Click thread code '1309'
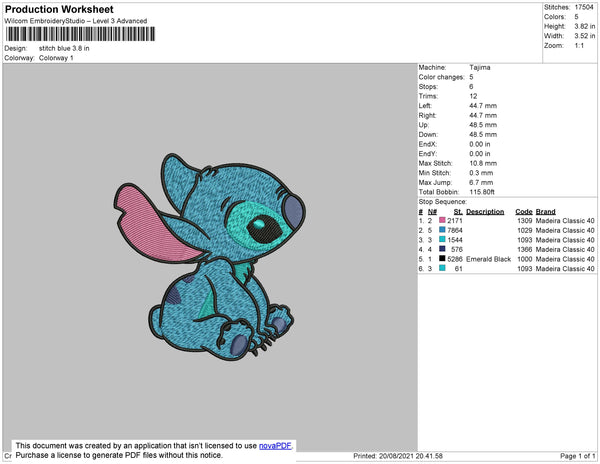Image resolution: width=600 pixels, height=464 pixels. click(524, 221)
